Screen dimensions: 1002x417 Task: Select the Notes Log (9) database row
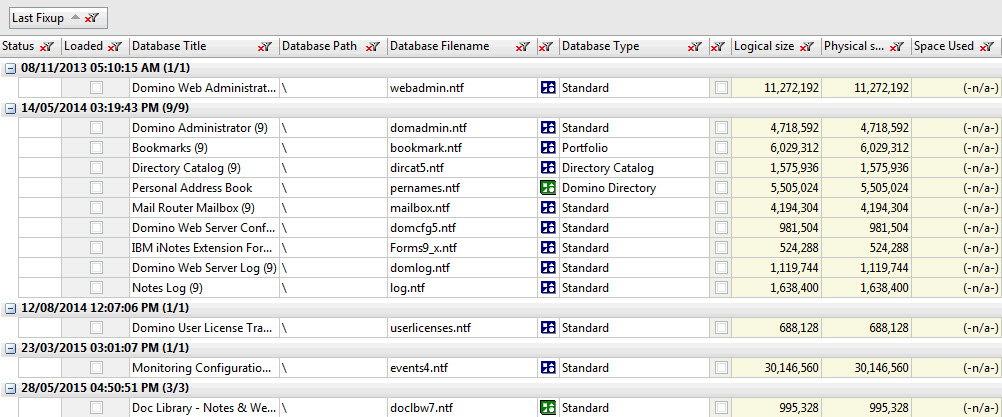tap(200, 288)
